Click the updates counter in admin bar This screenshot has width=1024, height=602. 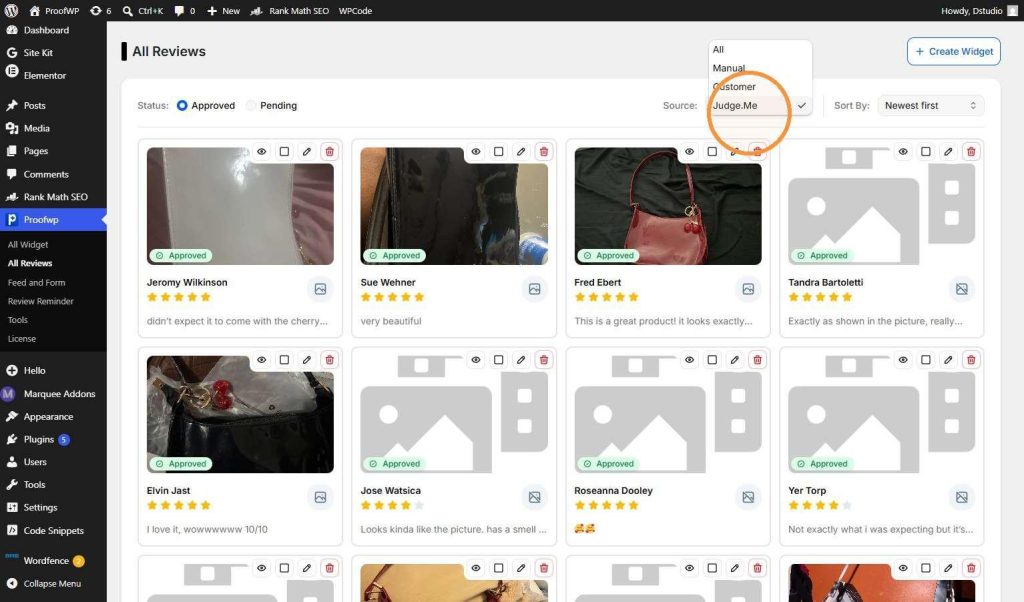101,10
